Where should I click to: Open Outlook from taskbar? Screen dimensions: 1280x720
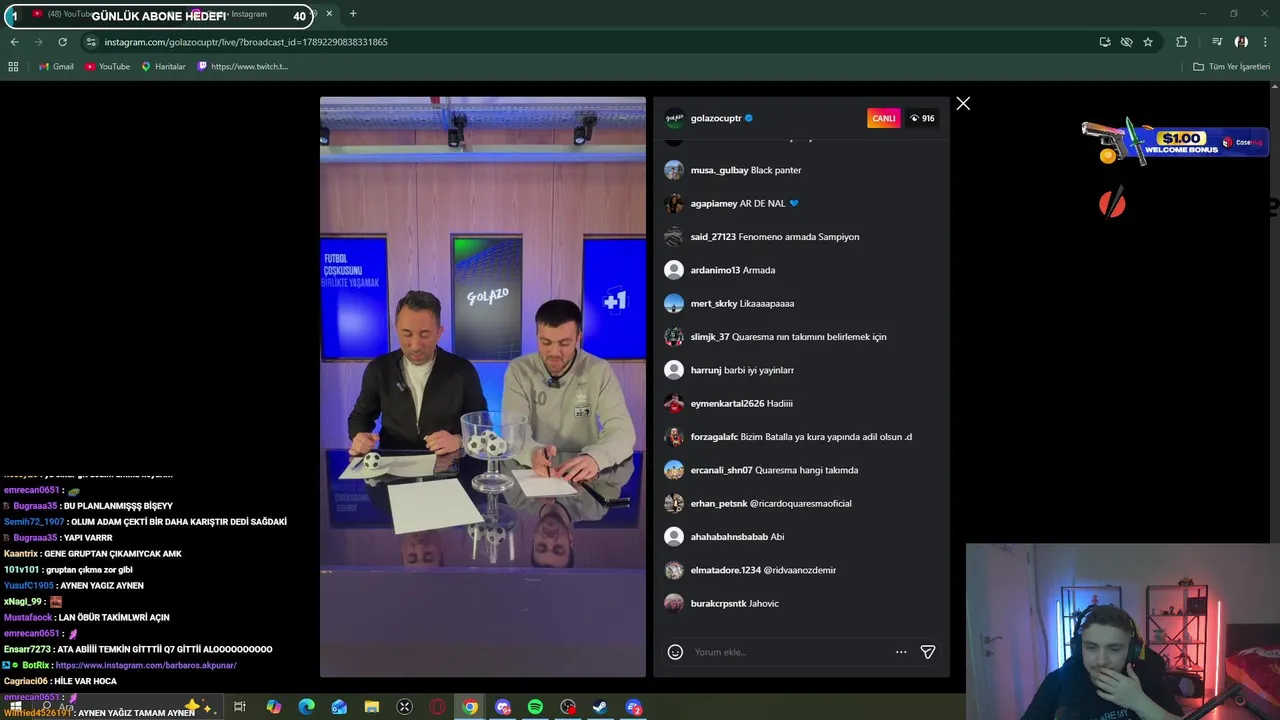pos(339,707)
